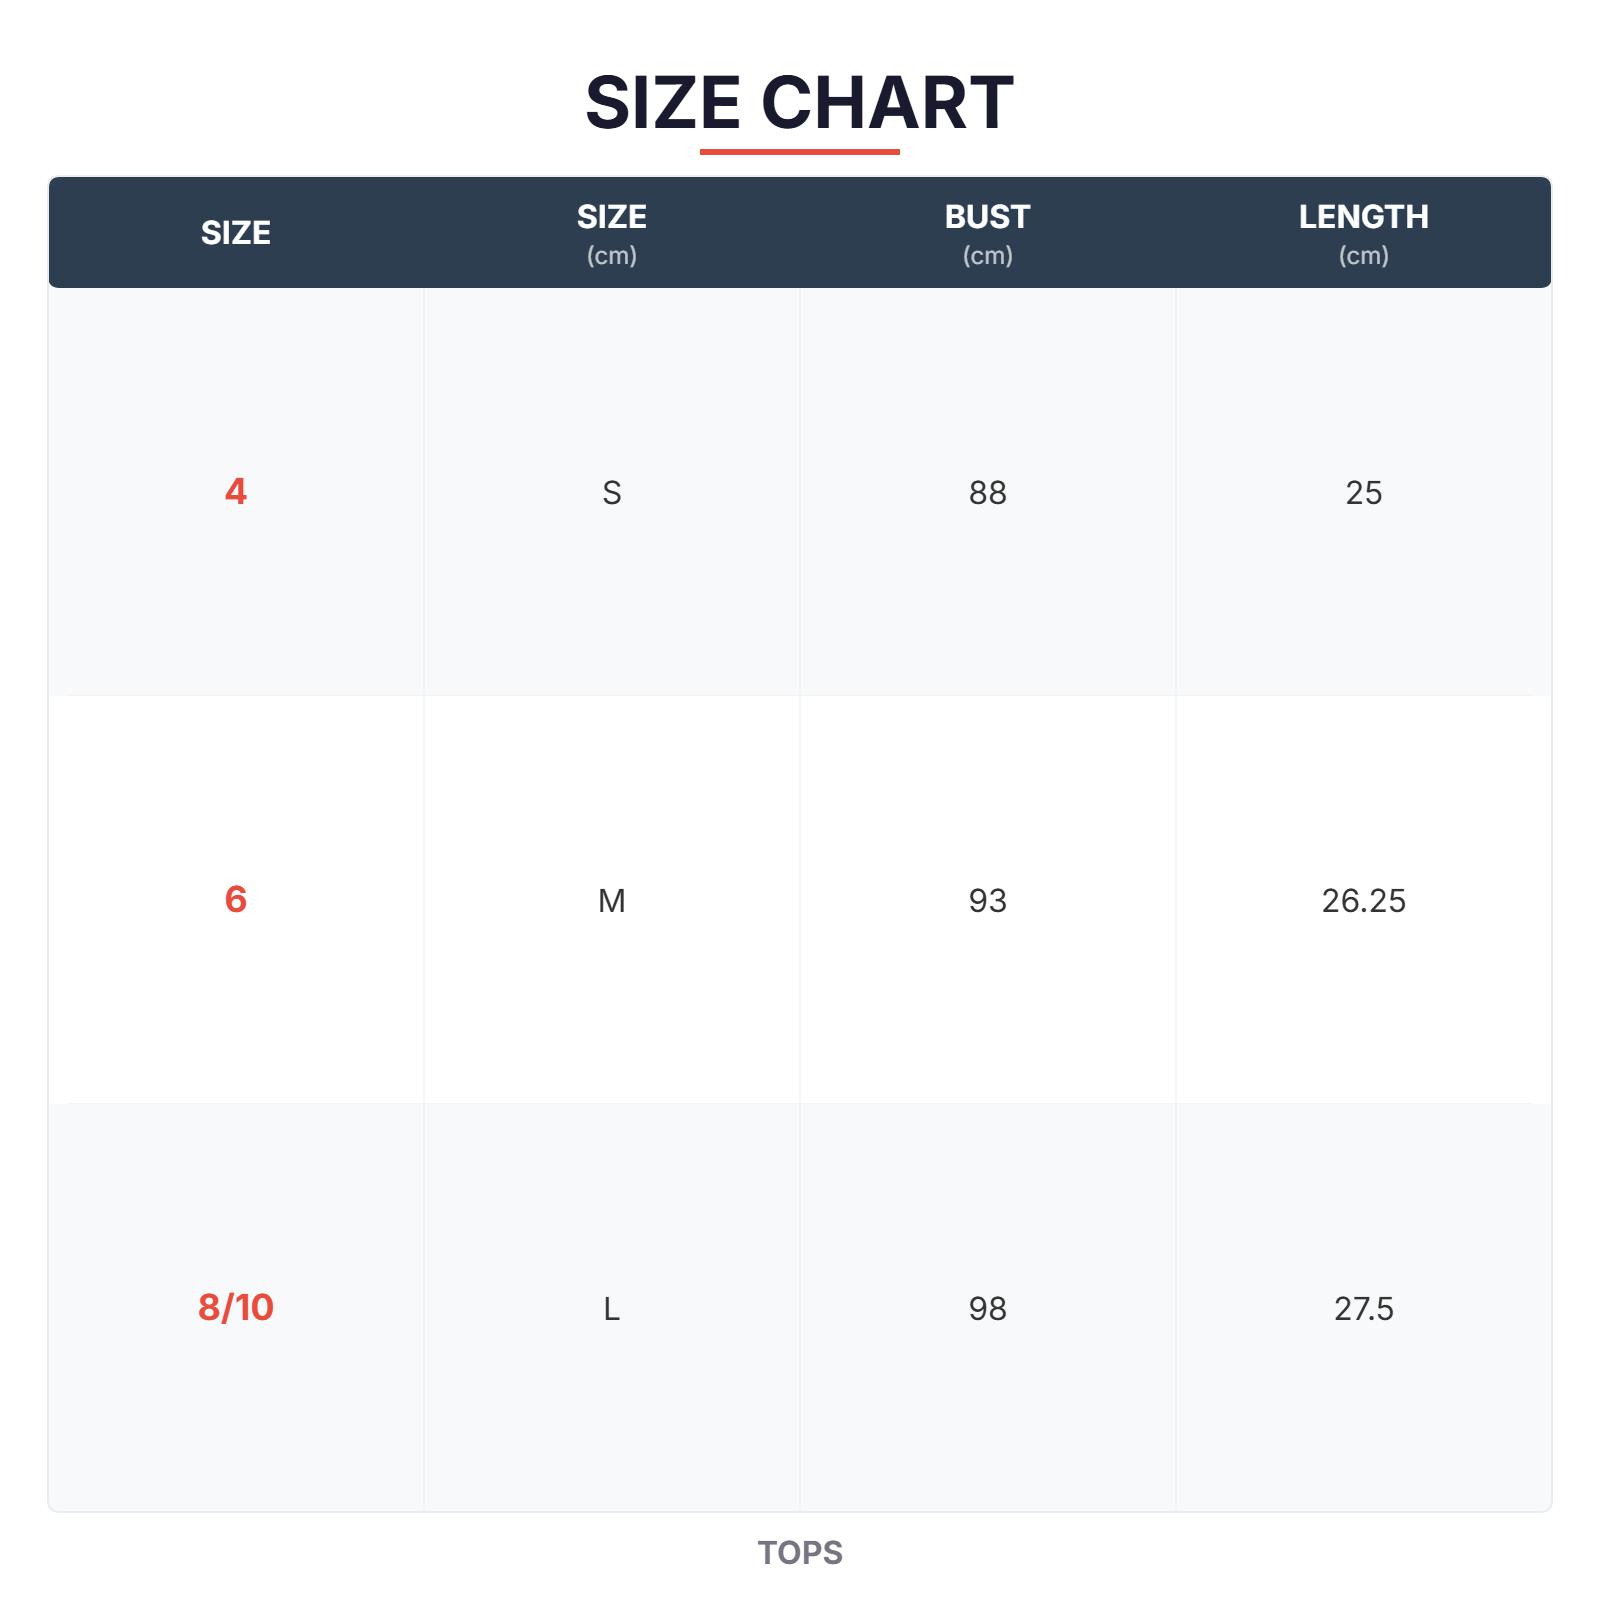Select the length value 27.5
Image resolution: width=1600 pixels, height=1600 pixels.
1363,1309
